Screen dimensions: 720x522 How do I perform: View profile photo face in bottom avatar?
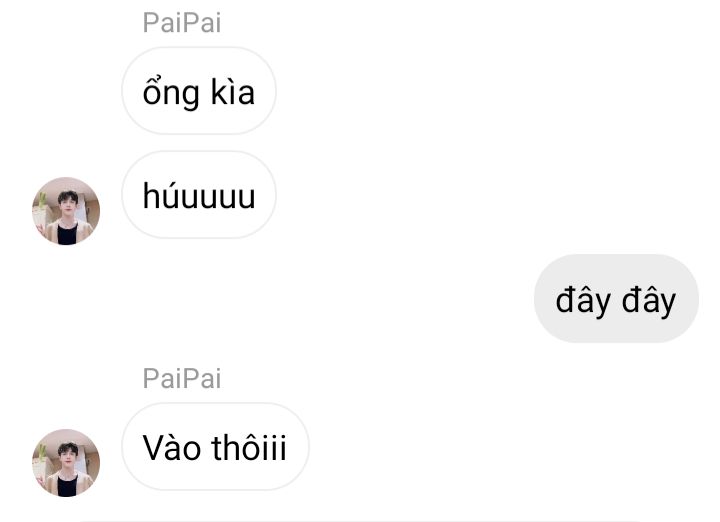point(68,456)
